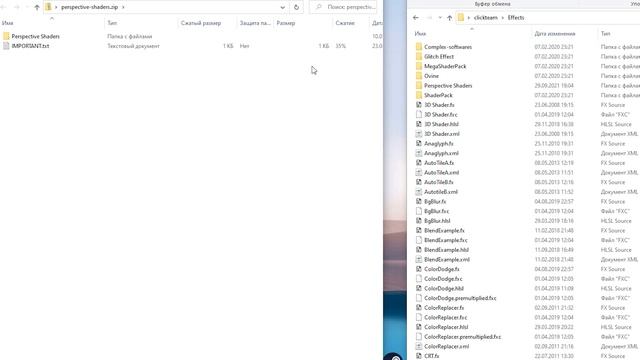640x360 pixels.
Task: Expand the chevron after the perspective-shaders.zip breadcrumb
Action: click(123, 7)
